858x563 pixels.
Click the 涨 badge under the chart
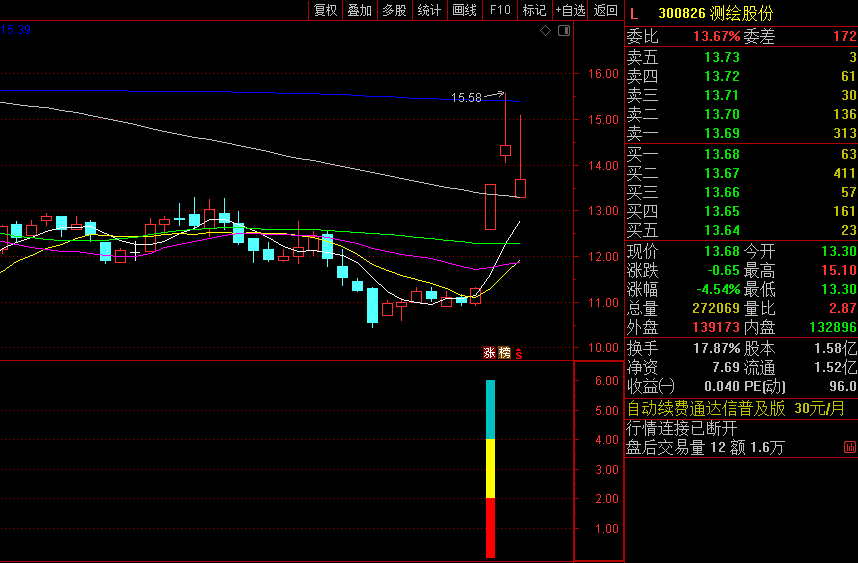[x=489, y=353]
